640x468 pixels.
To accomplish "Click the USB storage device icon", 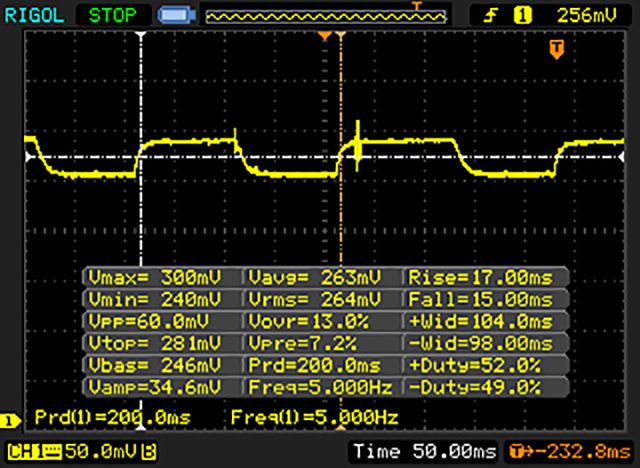I will coord(177,16).
